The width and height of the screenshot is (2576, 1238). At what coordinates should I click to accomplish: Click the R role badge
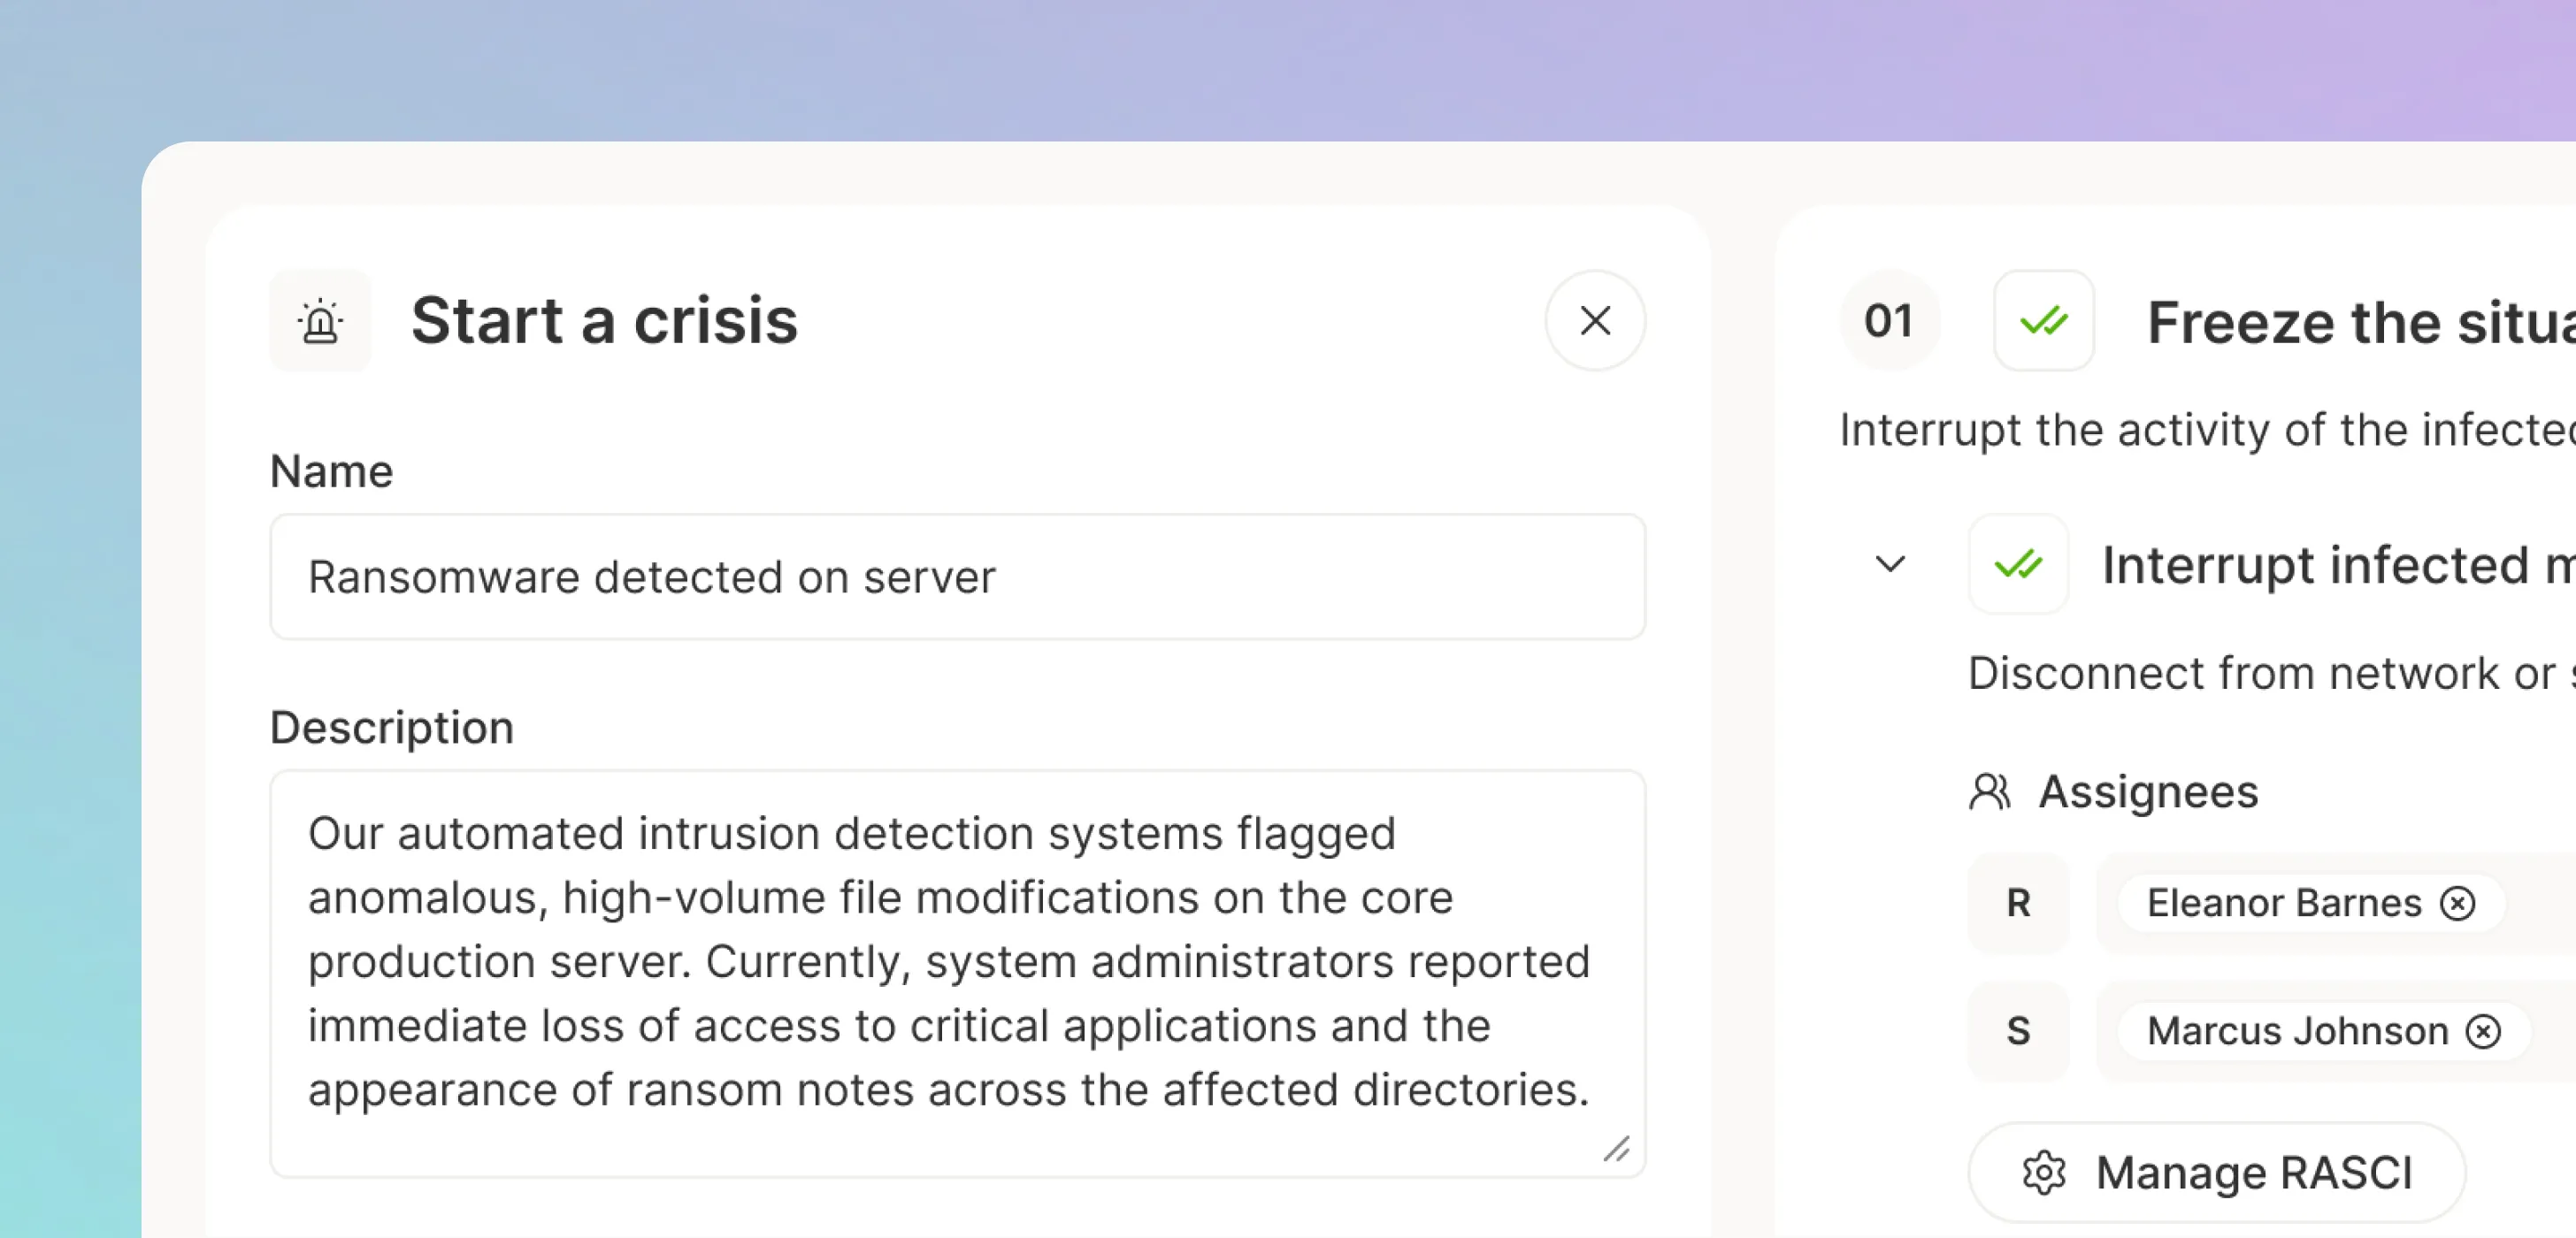pyautogui.click(x=2018, y=903)
